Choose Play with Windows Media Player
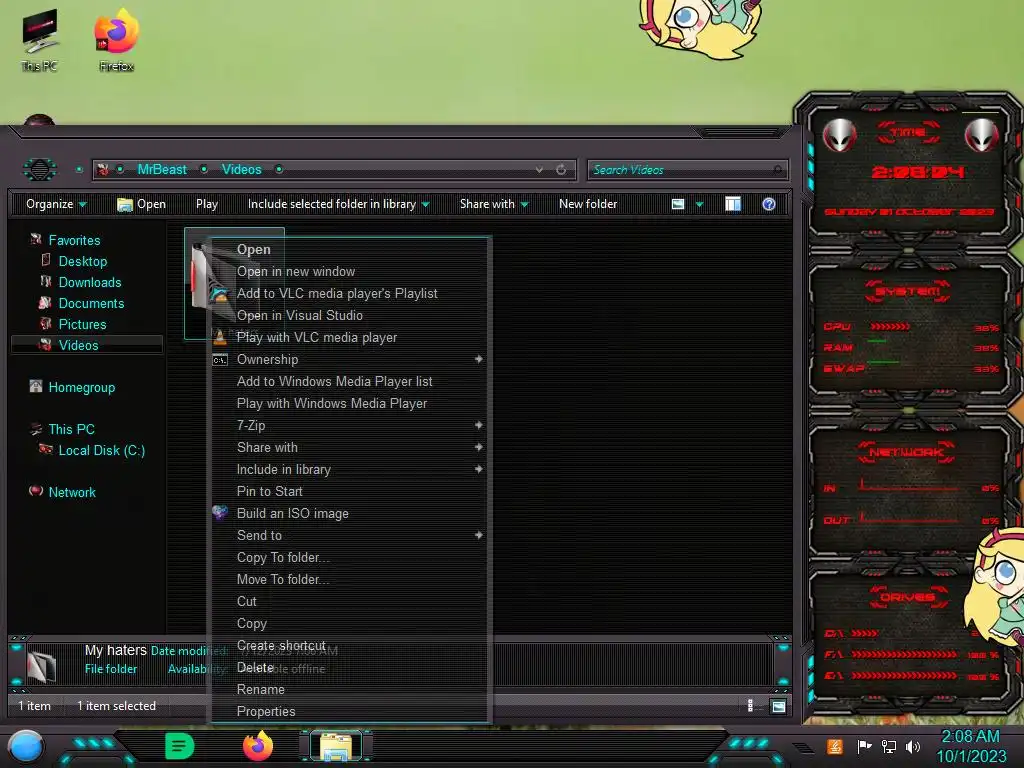Viewport: 1024px width, 768px height. click(349, 403)
